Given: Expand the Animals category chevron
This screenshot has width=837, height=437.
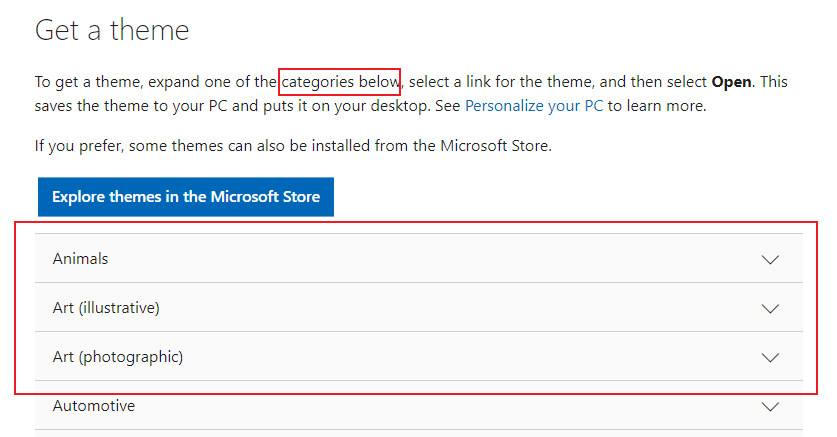Looking at the screenshot, I should point(769,259).
